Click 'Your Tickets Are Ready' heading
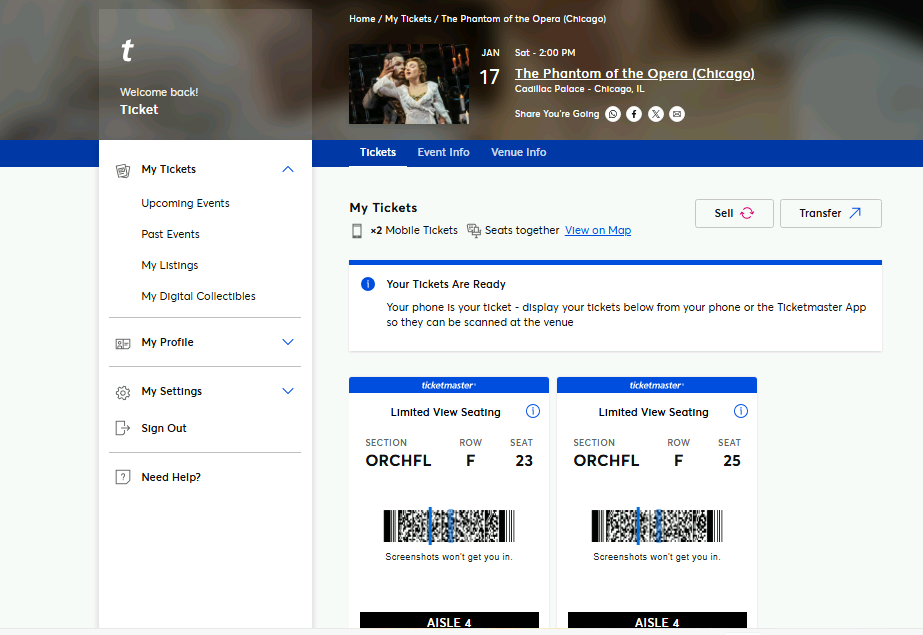This screenshot has height=635, width=923. click(x=446, y=284)
